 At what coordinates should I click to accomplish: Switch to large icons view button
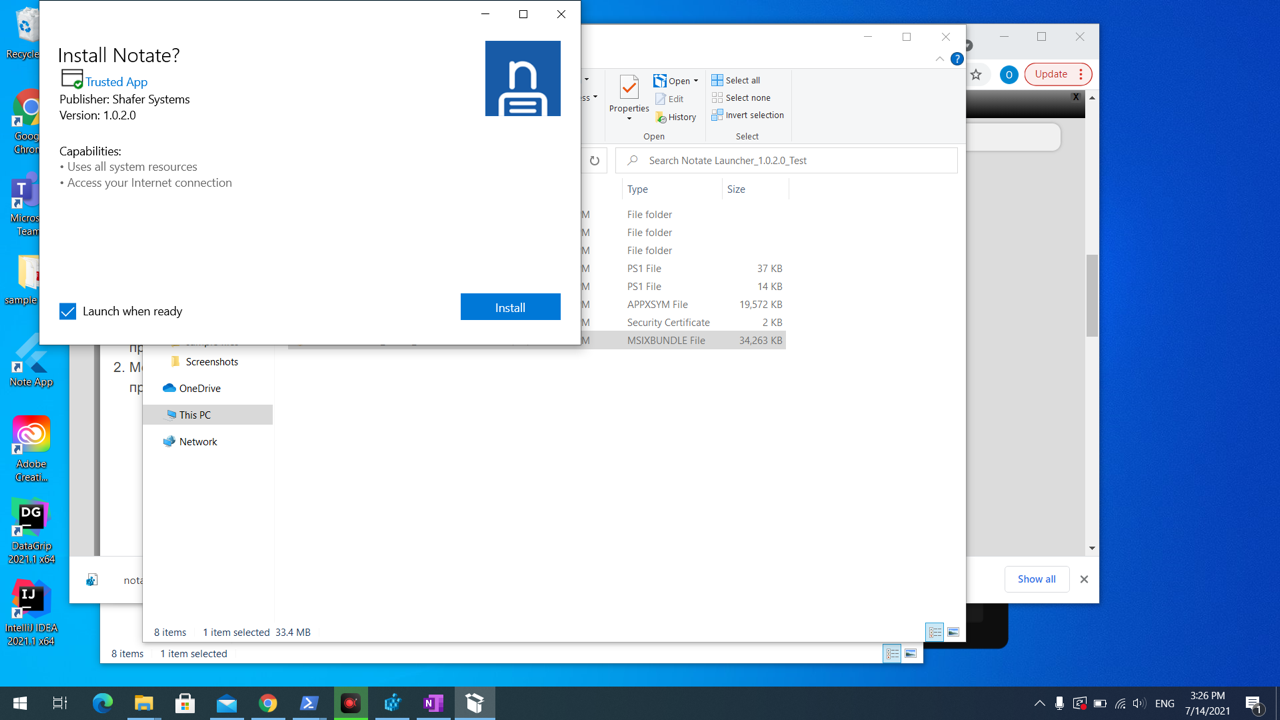[x=953, y=632]
